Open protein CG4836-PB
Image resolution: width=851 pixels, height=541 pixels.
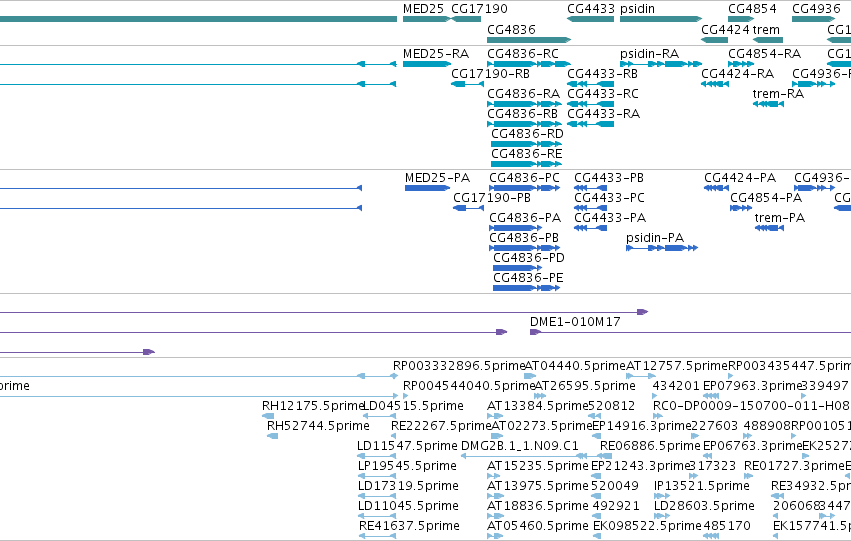point(524,249)
